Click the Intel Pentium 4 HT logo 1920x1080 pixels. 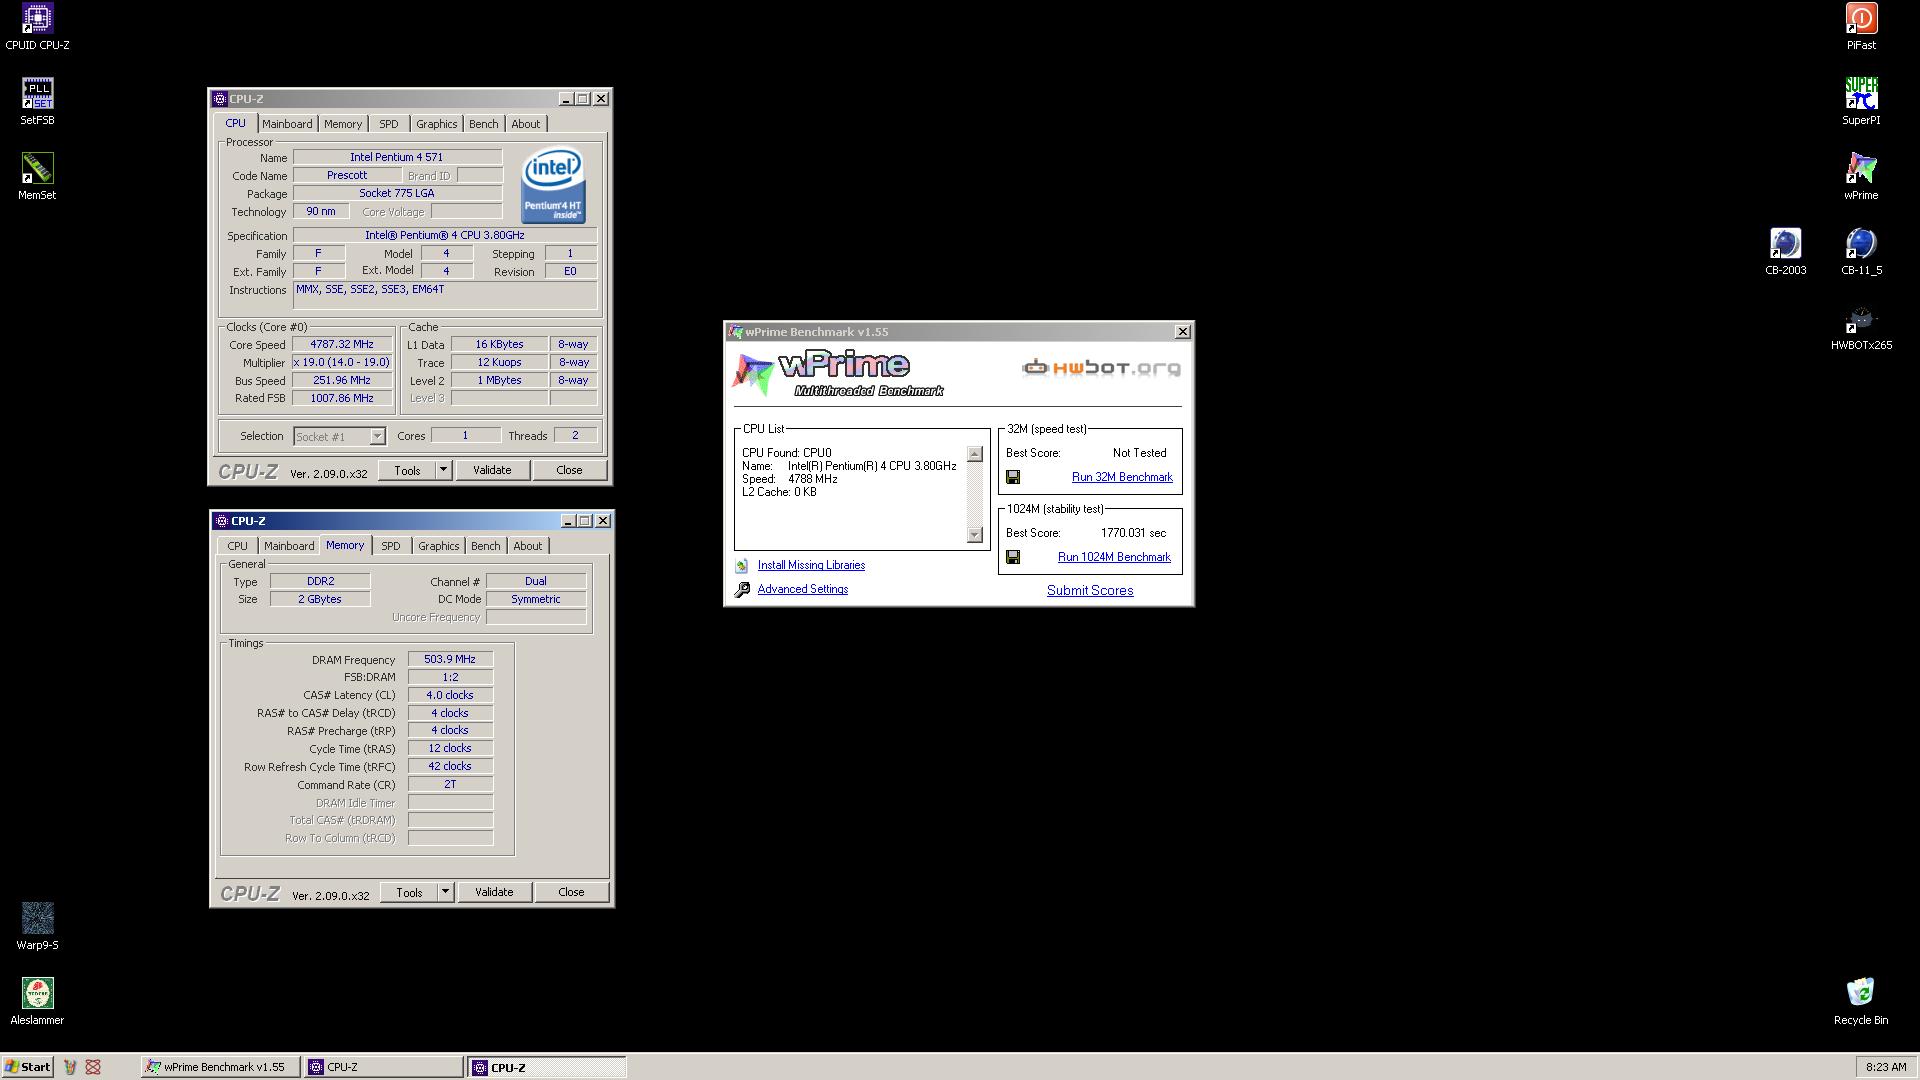(553, 186)
